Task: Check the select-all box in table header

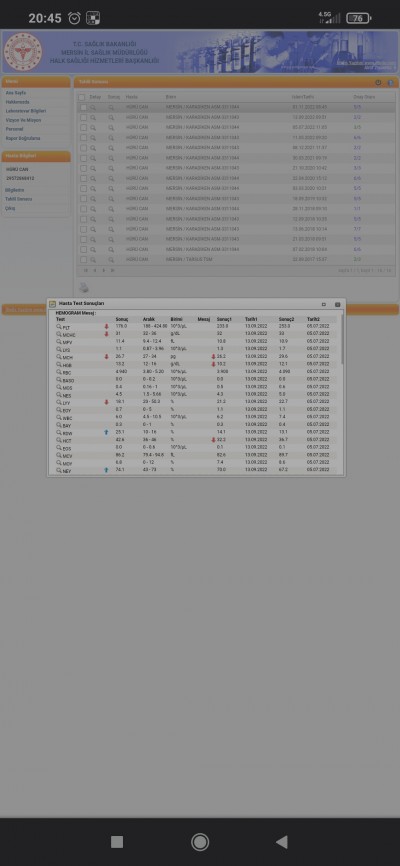Action: click(x=82, y=97)
